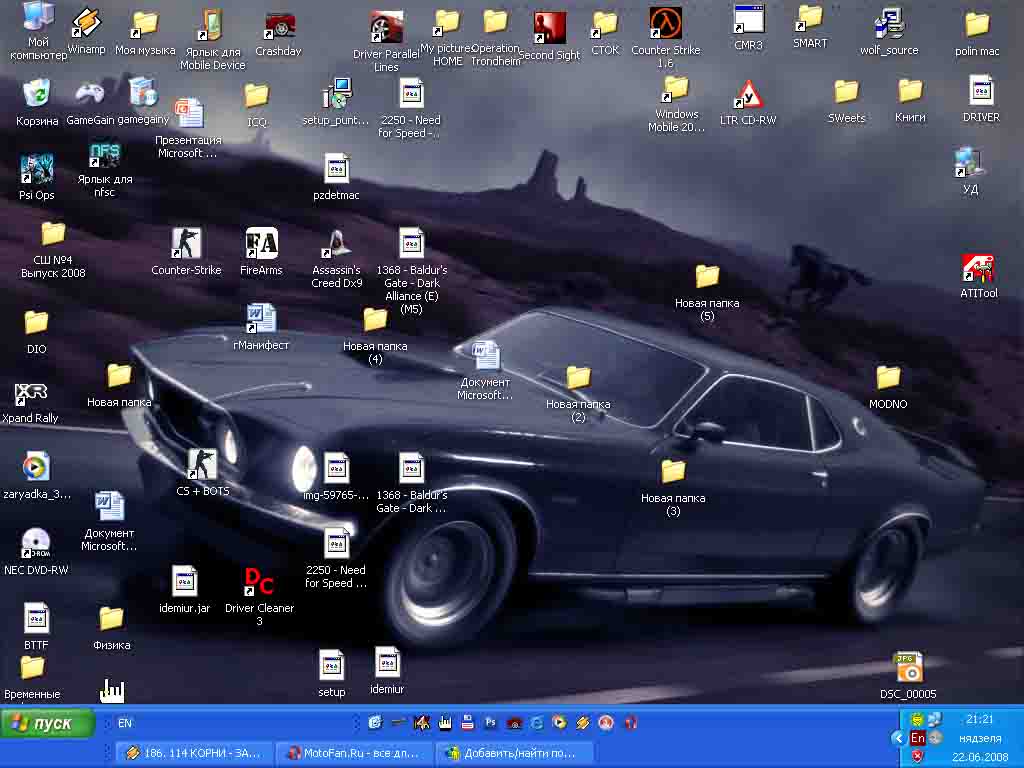Viewport: 1024px width, 768px height.
Task: Select the Физика folder
Action: coord(111,618)
